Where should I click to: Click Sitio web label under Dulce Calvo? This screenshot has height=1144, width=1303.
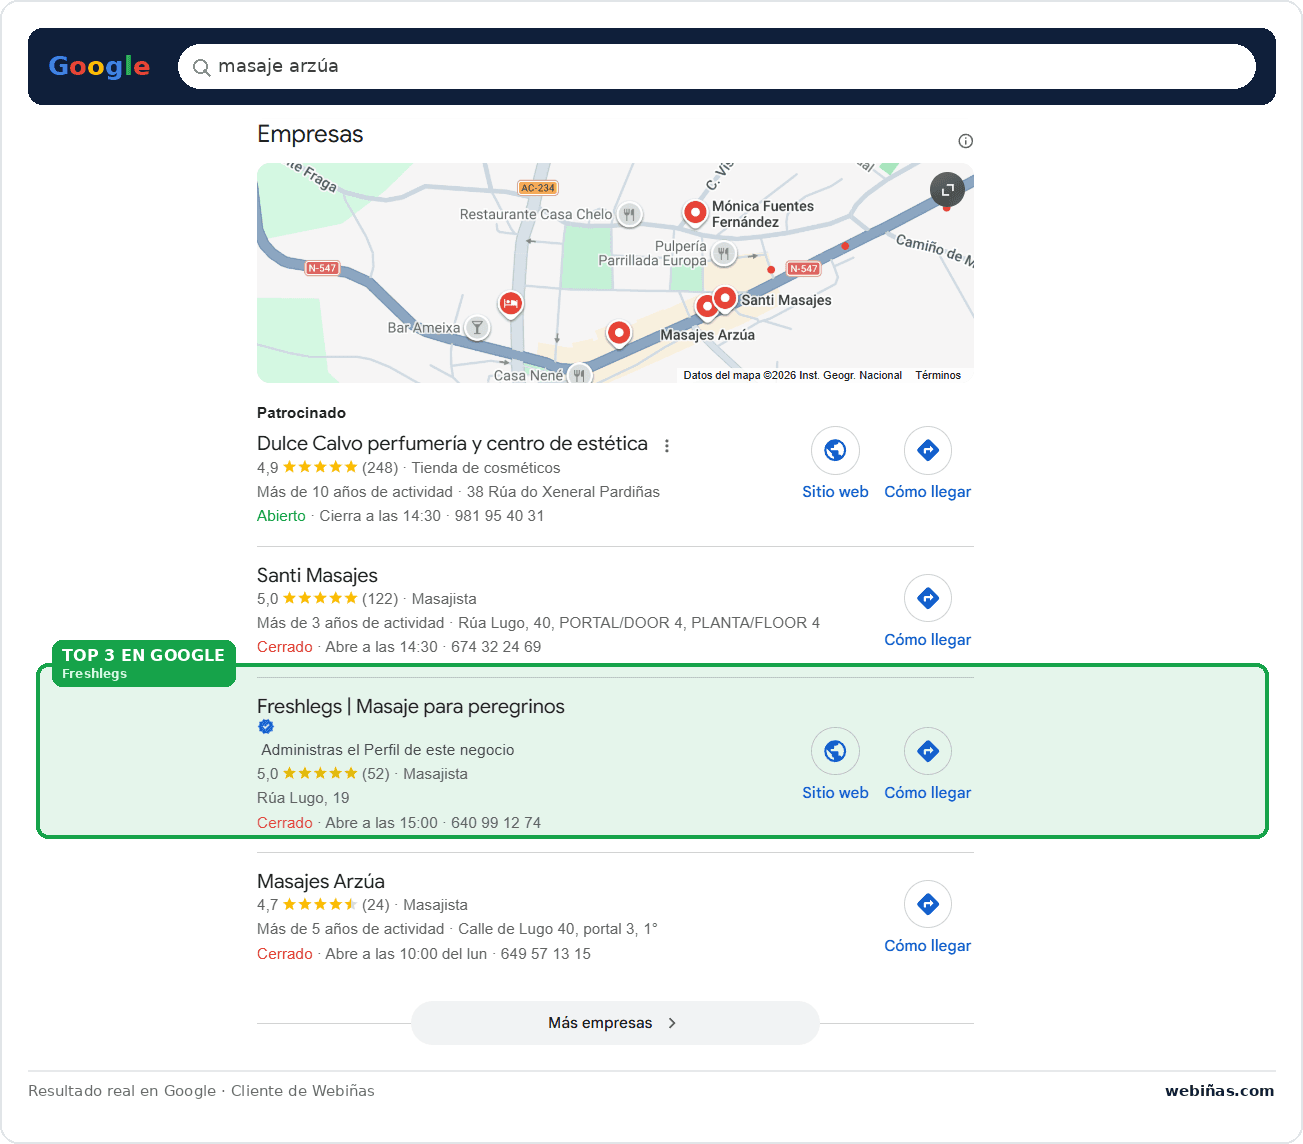[835, 492]
